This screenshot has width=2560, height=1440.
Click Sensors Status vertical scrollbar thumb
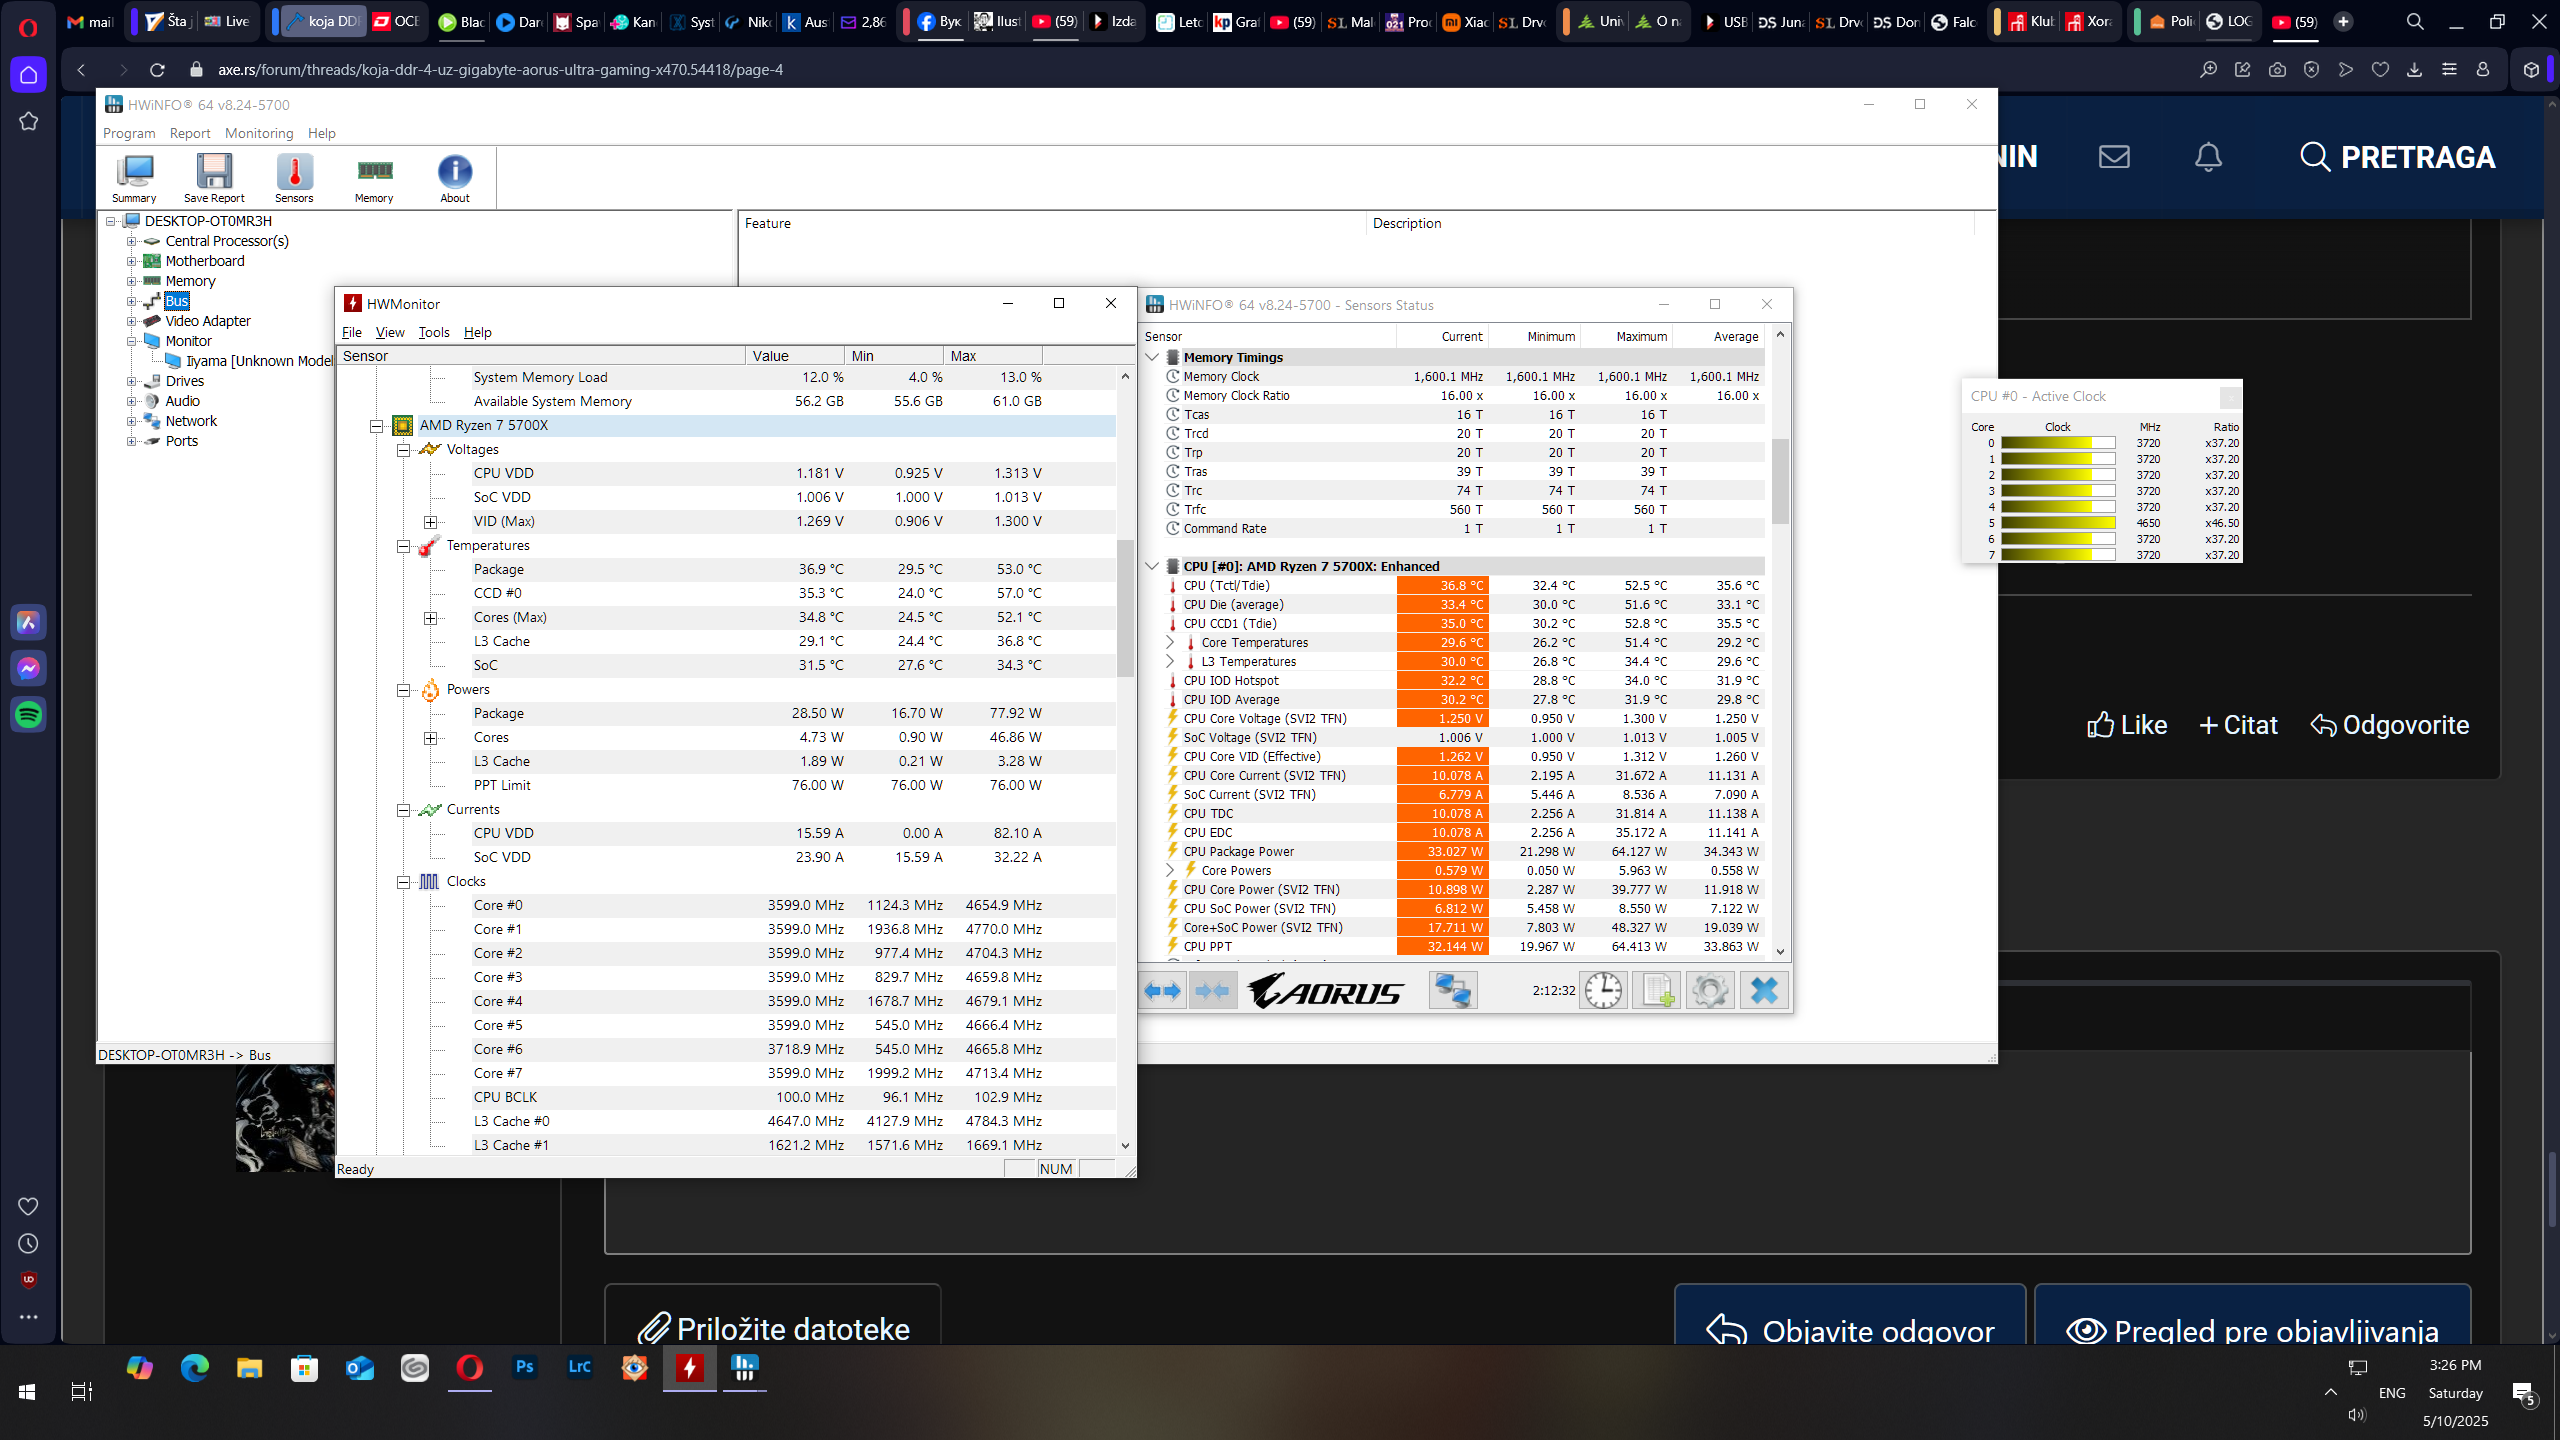tap(1780, 481)
